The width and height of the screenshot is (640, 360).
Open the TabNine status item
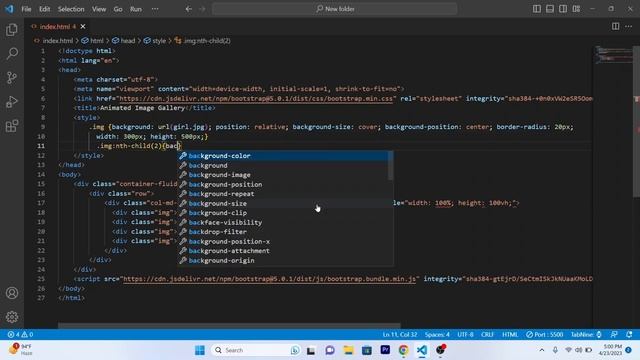(586, 334)
